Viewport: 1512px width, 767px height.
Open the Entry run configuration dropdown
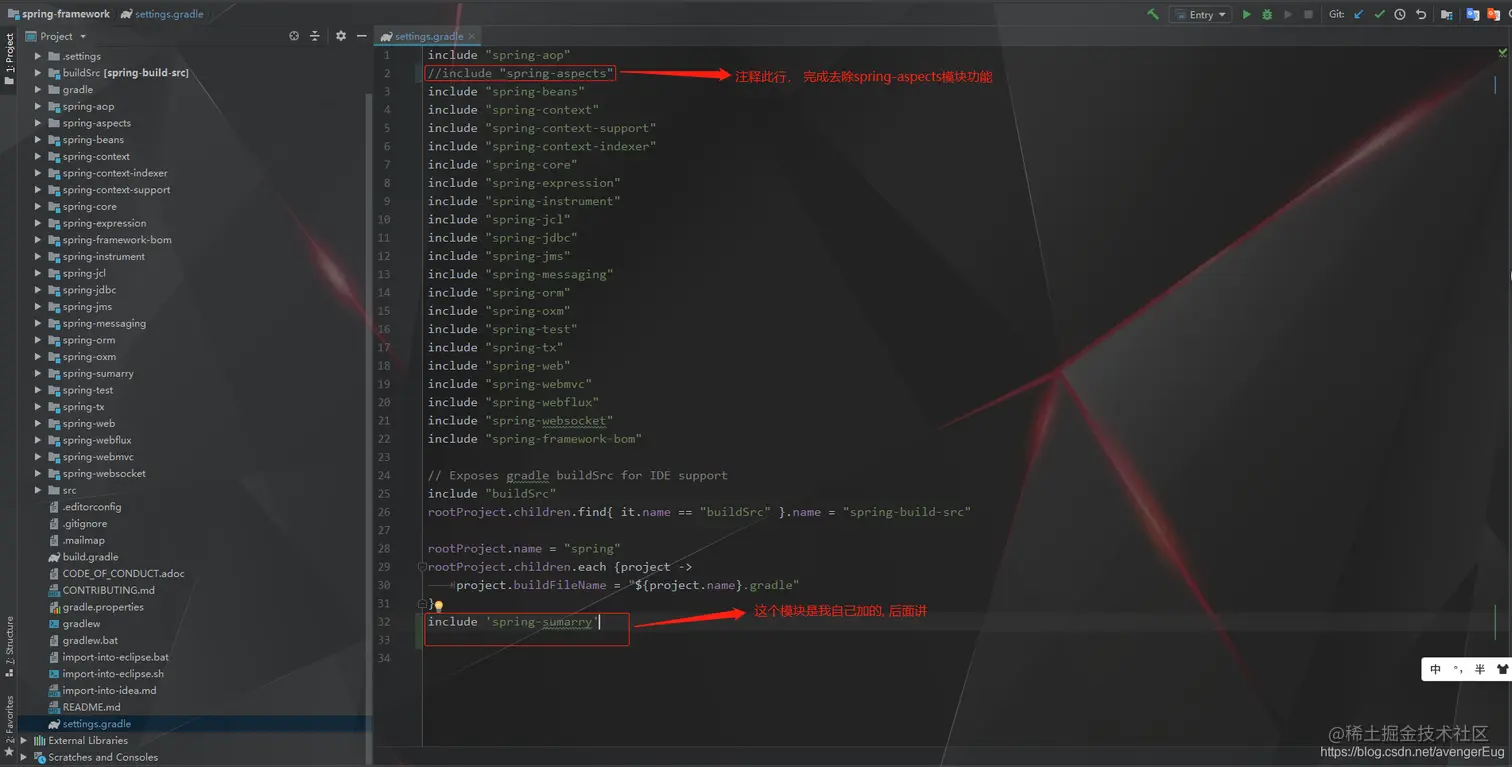(1200, 14)
